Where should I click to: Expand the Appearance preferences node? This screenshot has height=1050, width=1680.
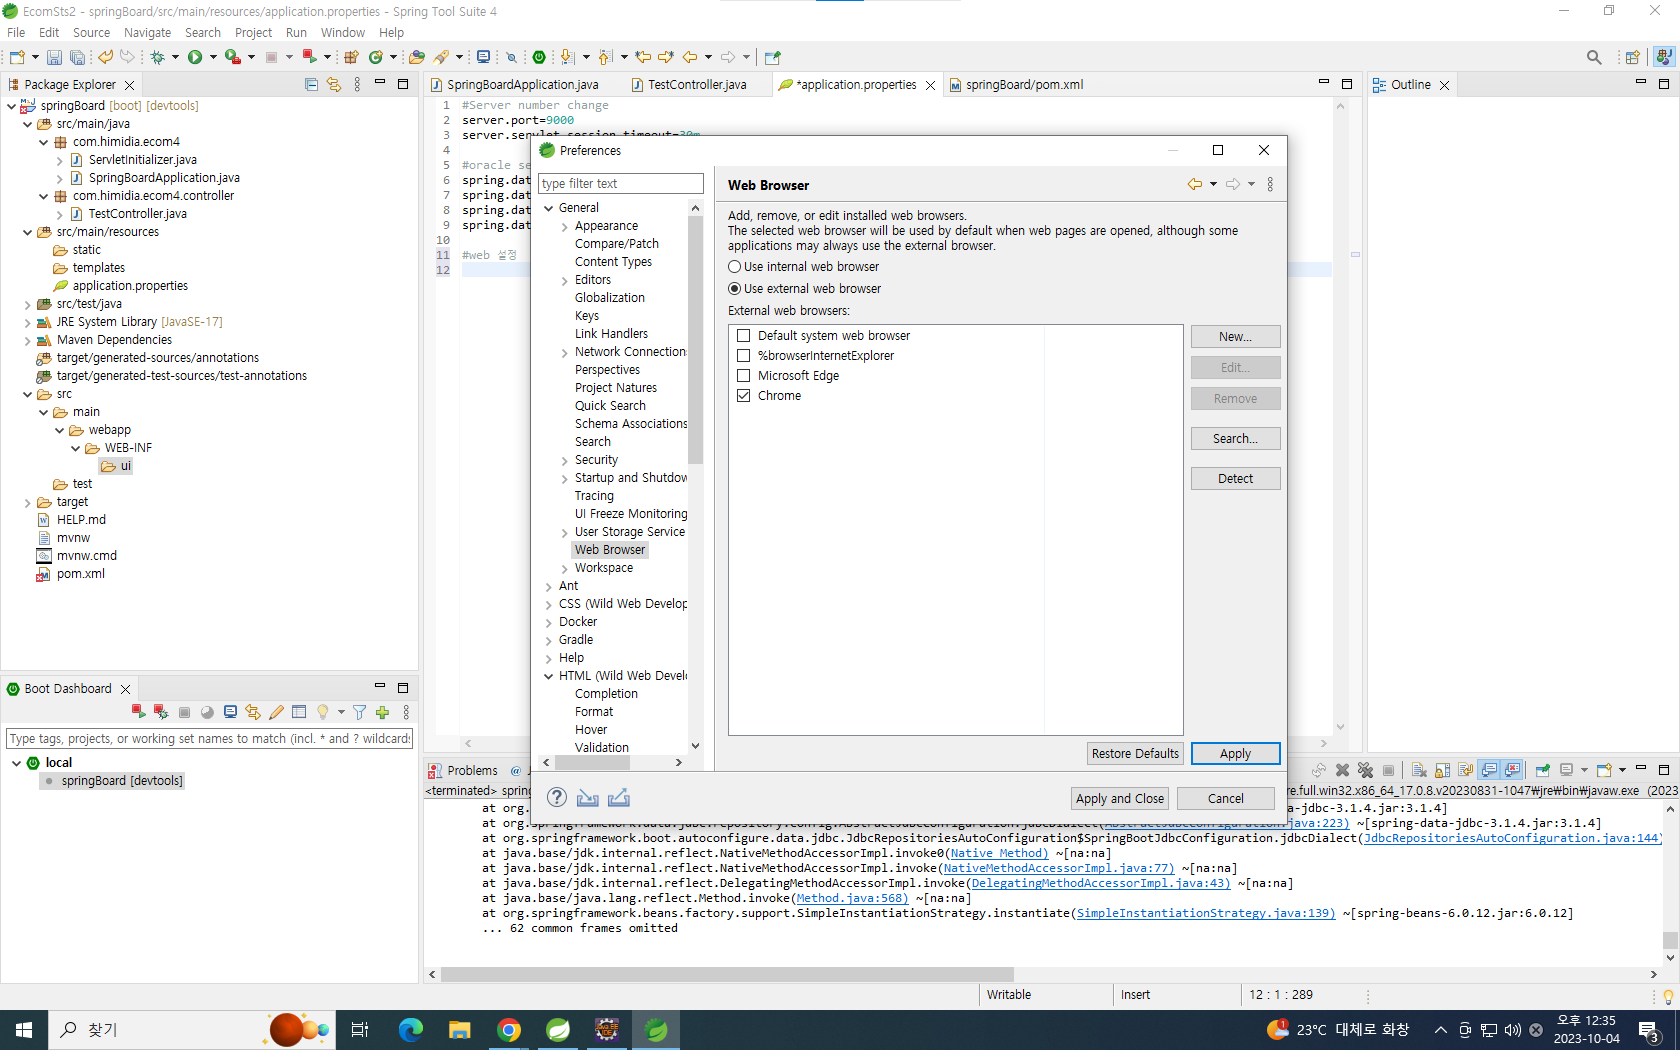point(564,226)
